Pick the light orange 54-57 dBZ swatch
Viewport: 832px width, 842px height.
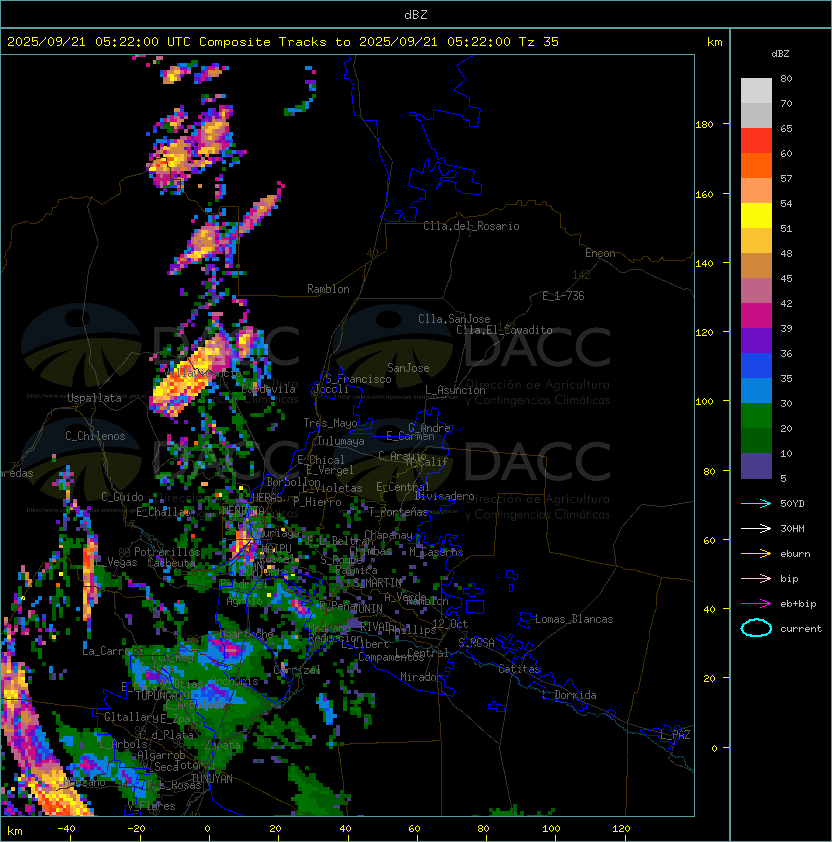coord(756,191)
